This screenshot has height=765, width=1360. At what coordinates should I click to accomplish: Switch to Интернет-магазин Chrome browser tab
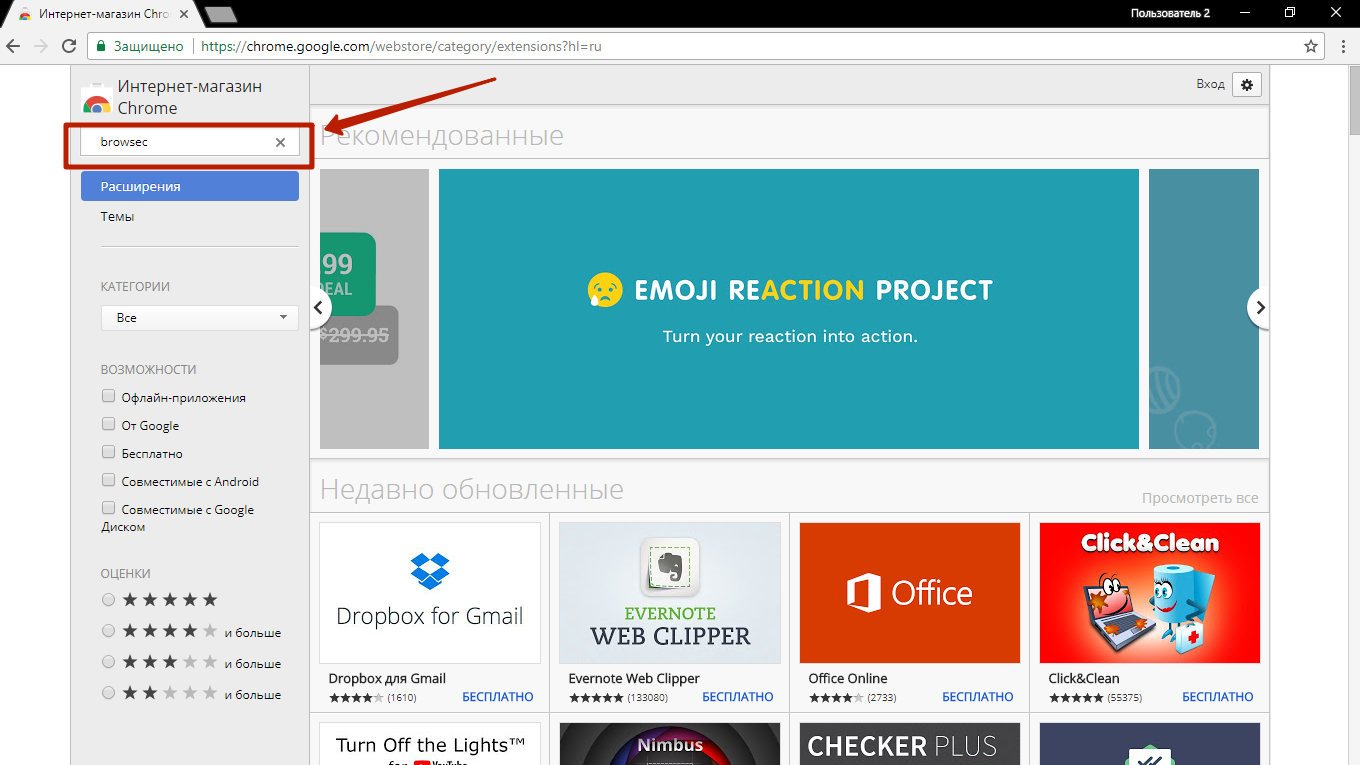click(103, 14)
